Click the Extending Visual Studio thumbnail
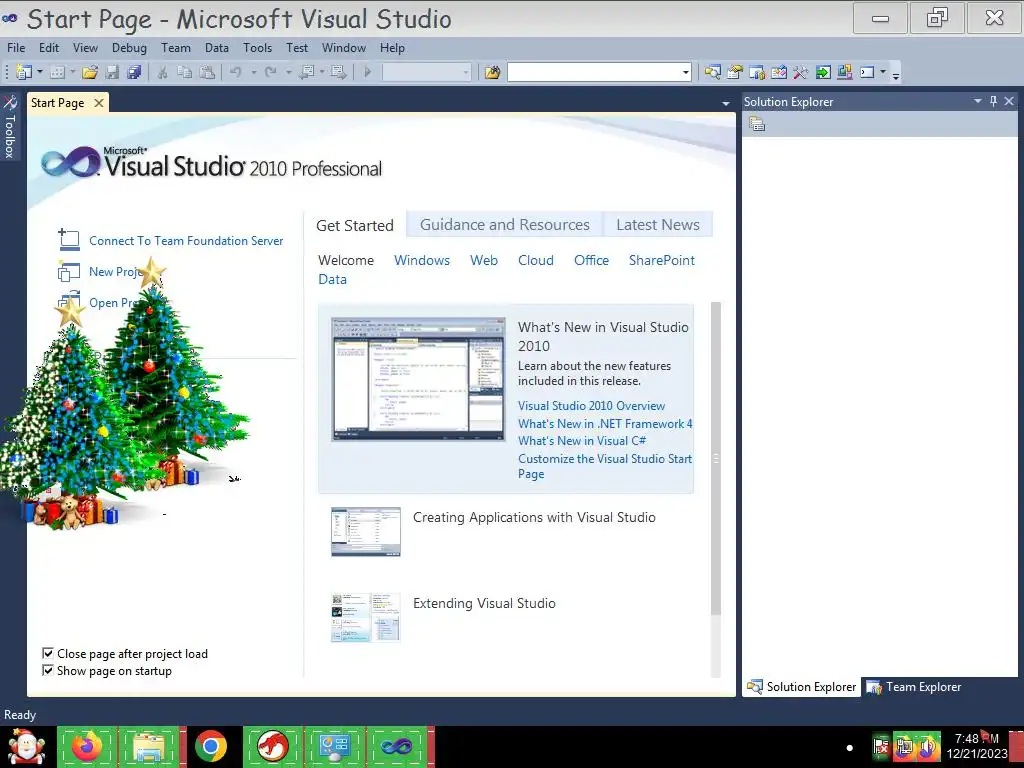 366,617
